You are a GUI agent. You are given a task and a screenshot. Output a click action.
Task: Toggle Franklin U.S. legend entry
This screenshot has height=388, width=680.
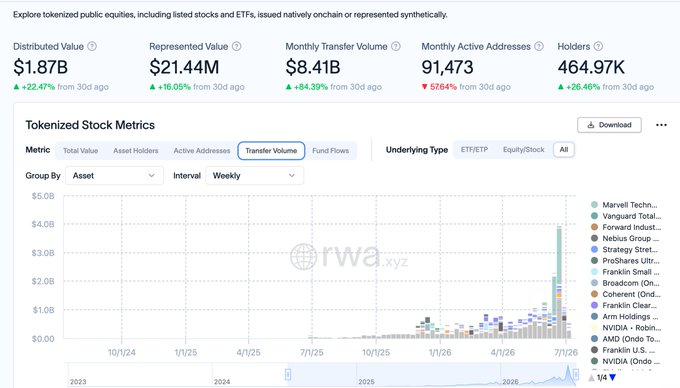[623, 350]
